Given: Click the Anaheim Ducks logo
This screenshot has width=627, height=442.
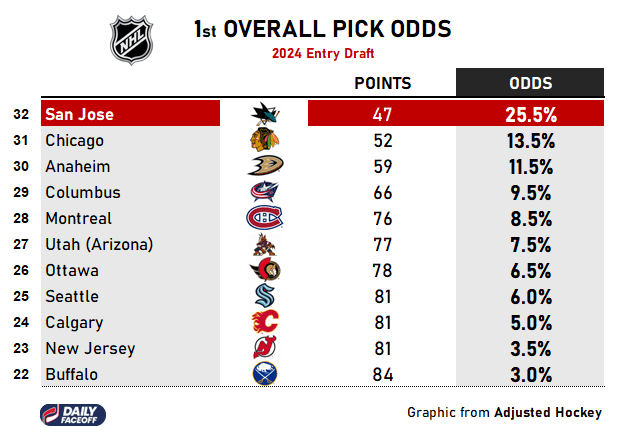Looking at the screenshot, I should (x=264, y=167).
